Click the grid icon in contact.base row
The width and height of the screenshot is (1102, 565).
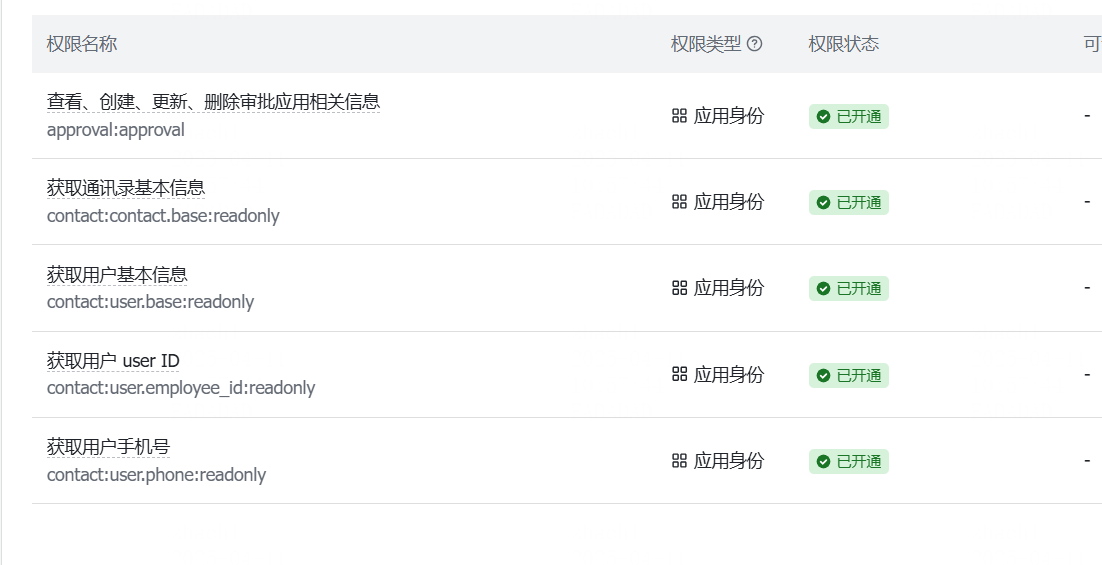679,202
